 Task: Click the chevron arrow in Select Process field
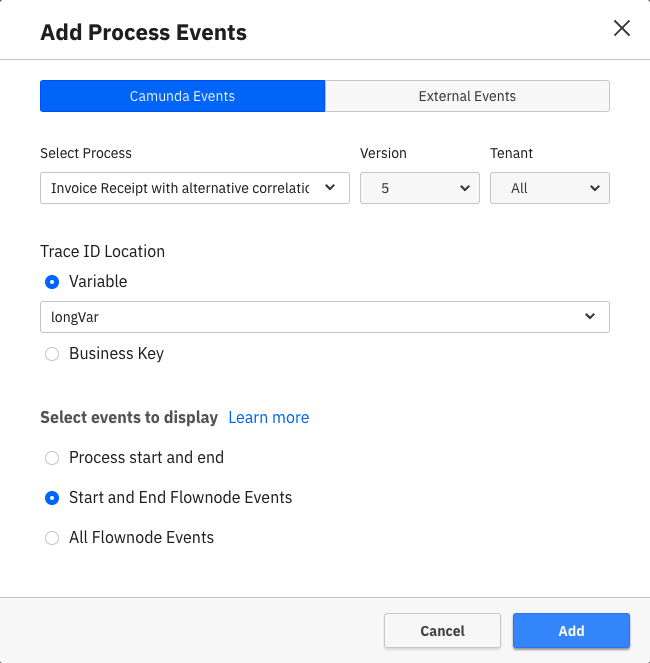click(330, 187)
